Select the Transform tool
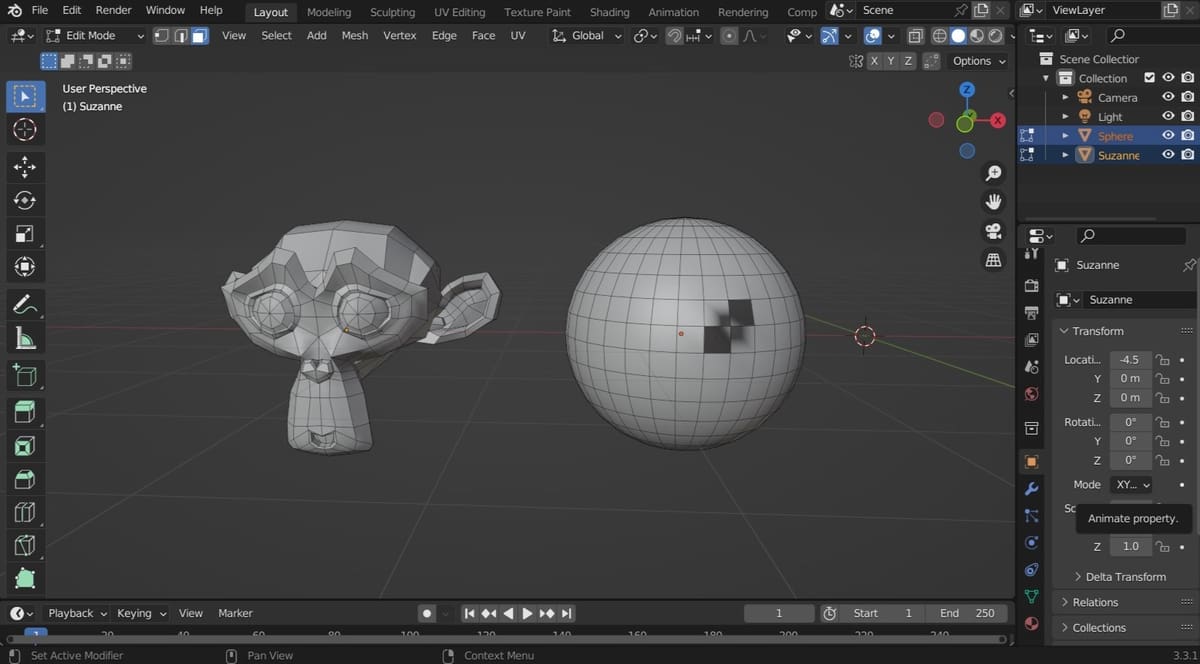The width and height of the screenshot is (1200, 664). tap(25, 267)
